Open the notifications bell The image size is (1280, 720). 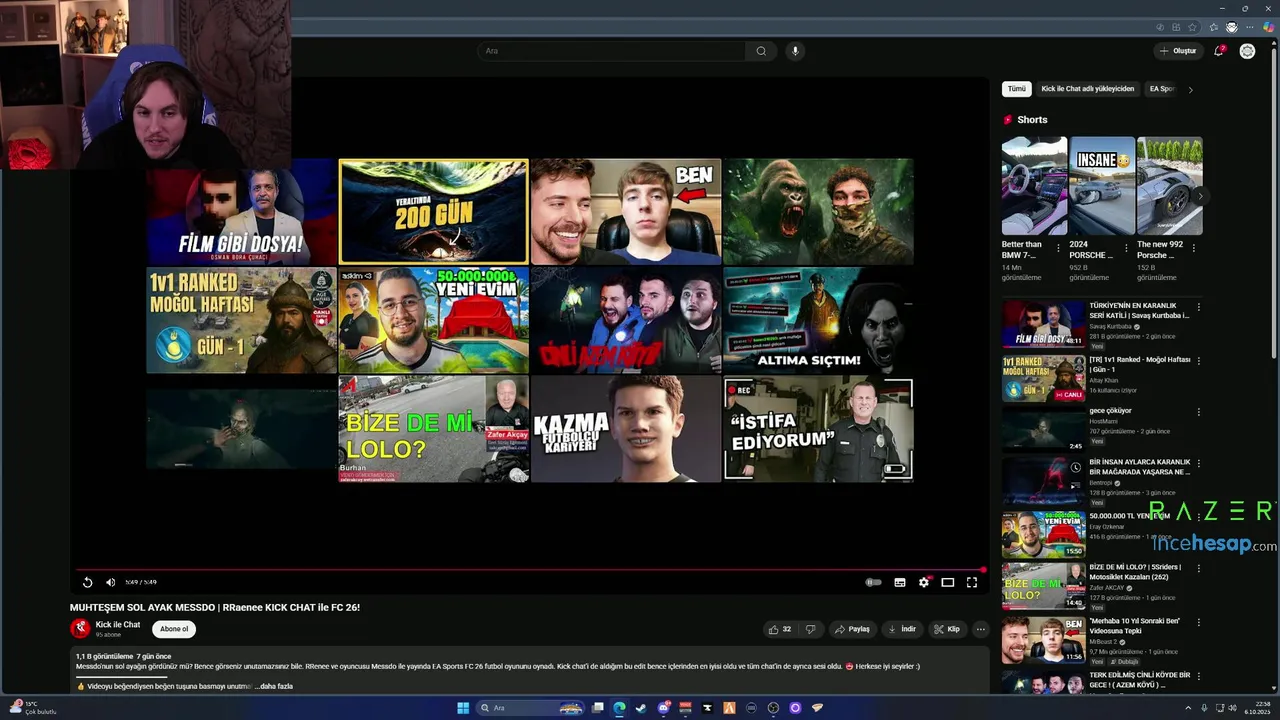[x=1219, y=51]
